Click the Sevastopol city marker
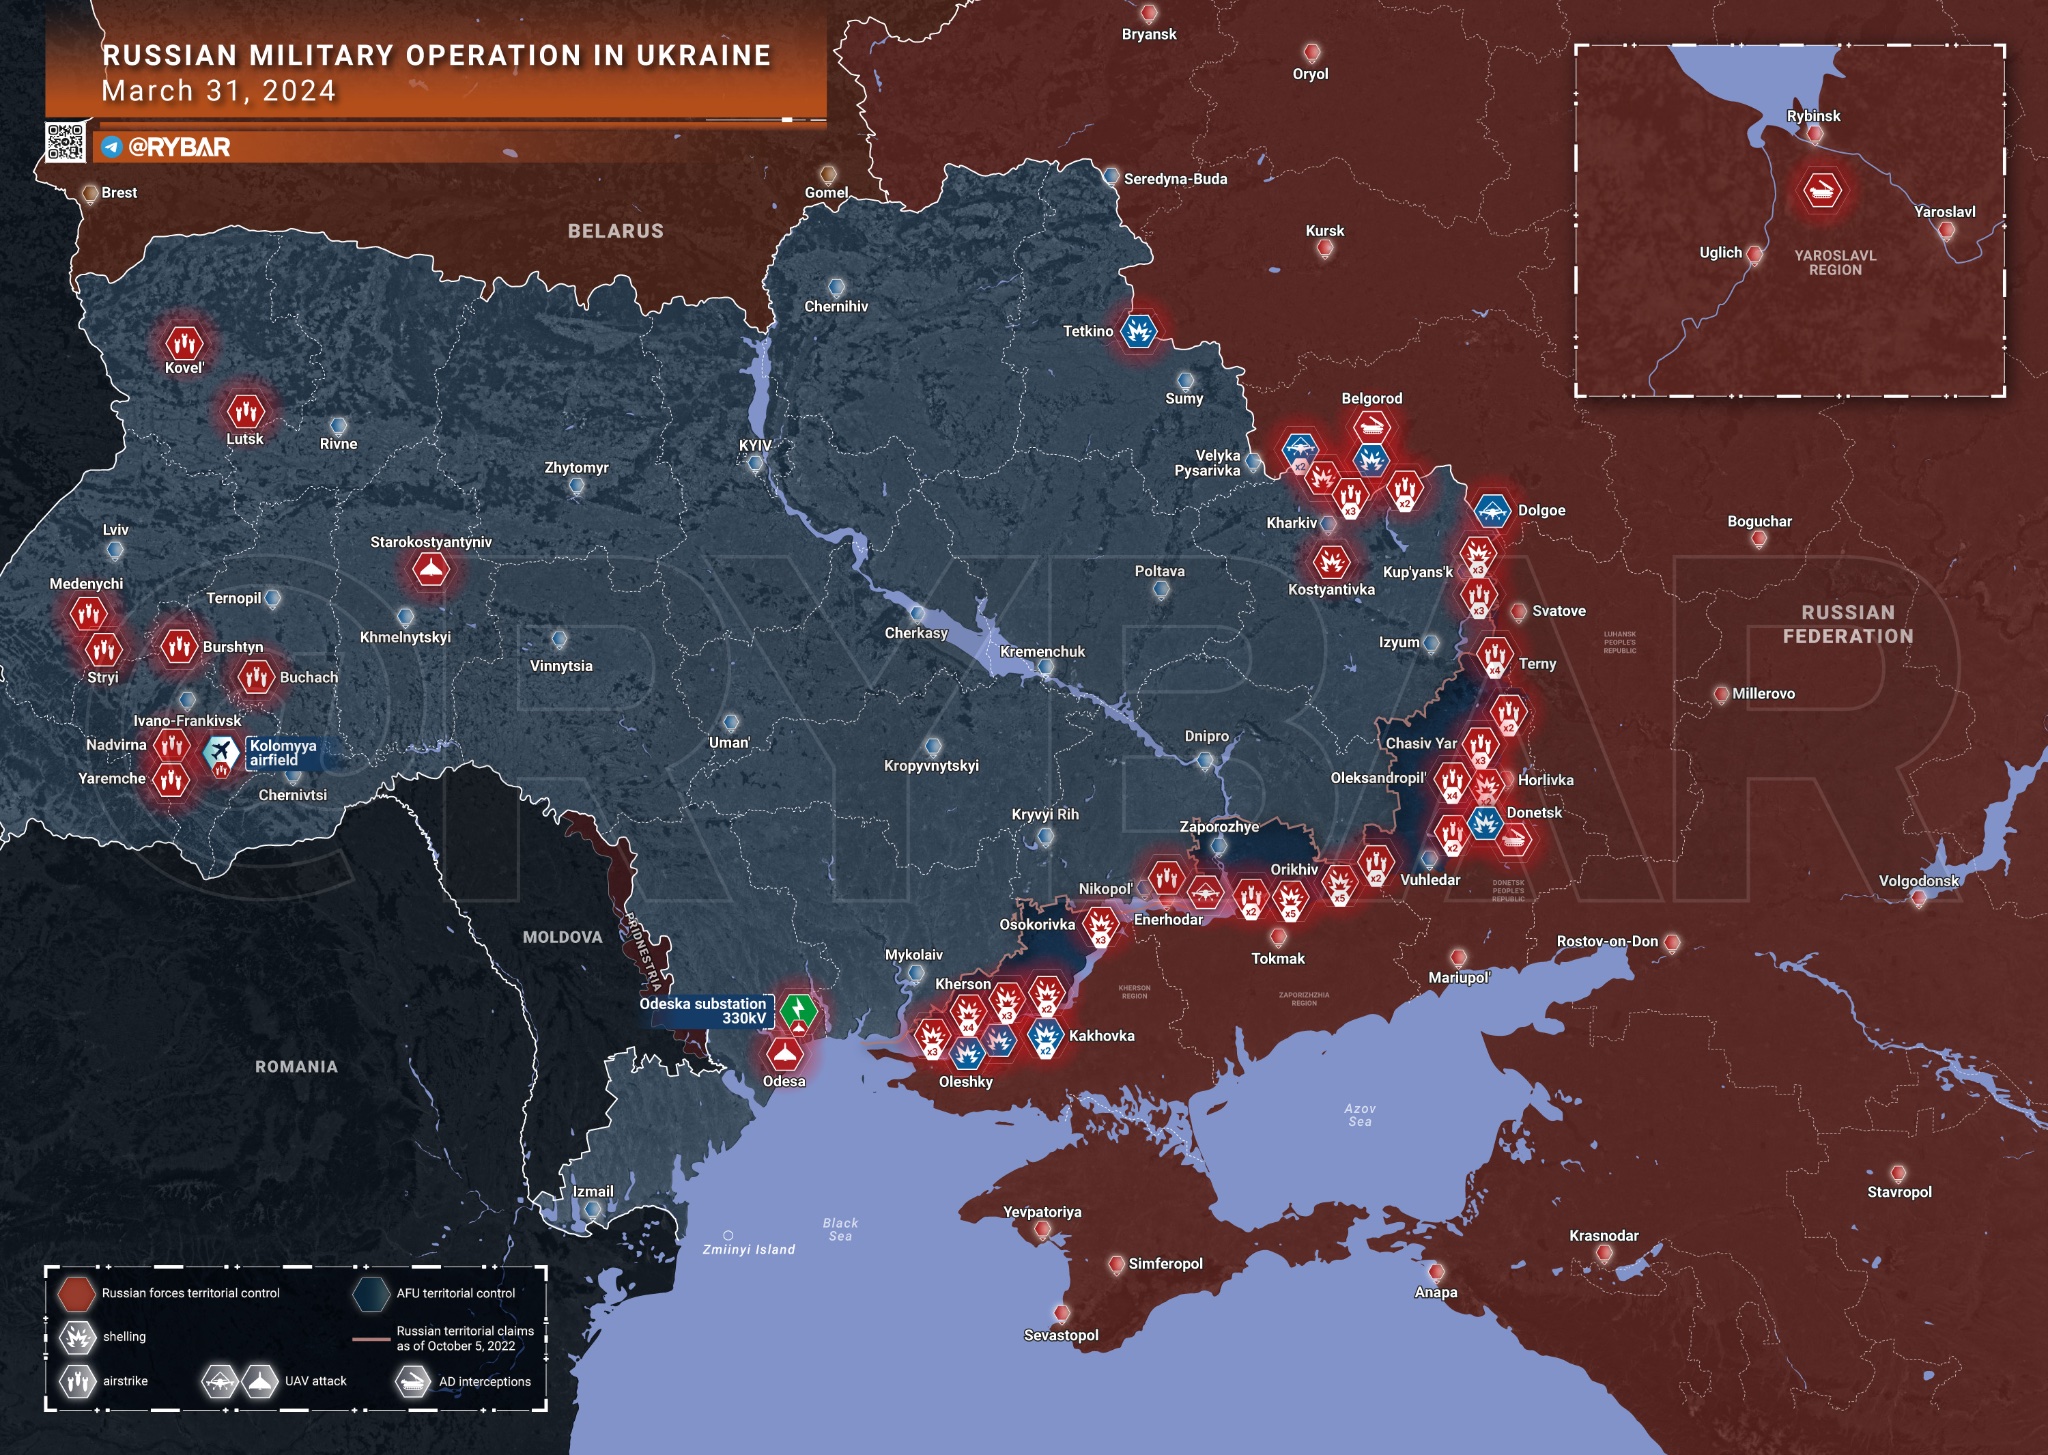Image resolution: width=2048 pixels, height=1455 pixels. pyautogui.click(x=1061, y=1312)
